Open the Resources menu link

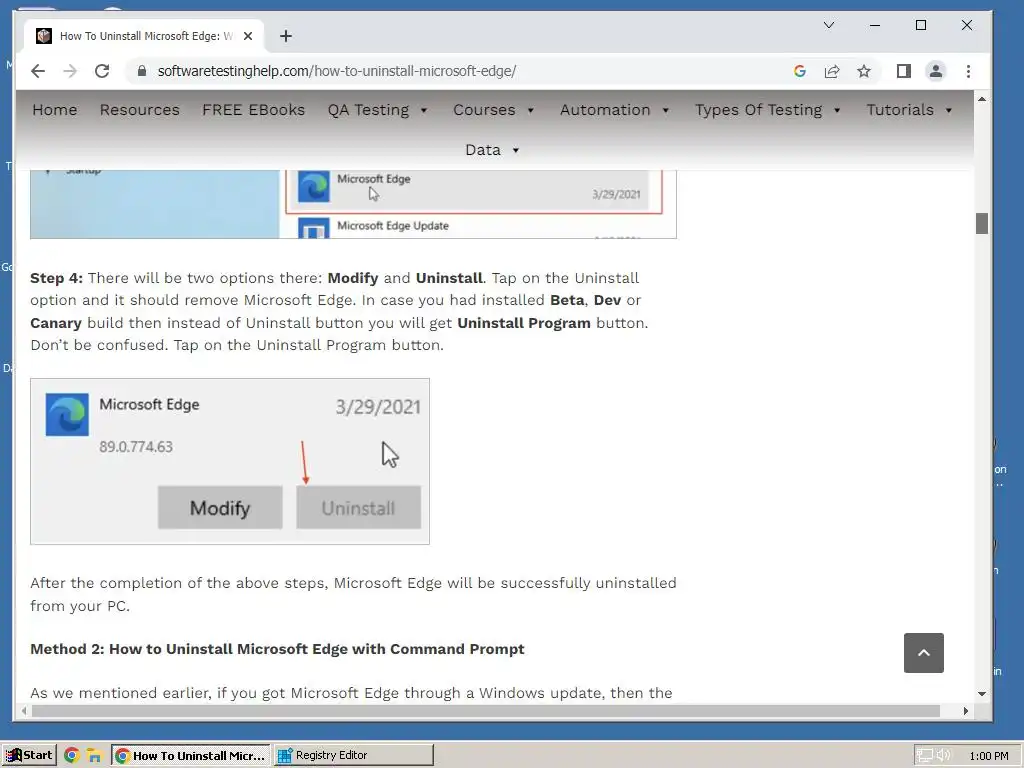(x=140, y=110)
